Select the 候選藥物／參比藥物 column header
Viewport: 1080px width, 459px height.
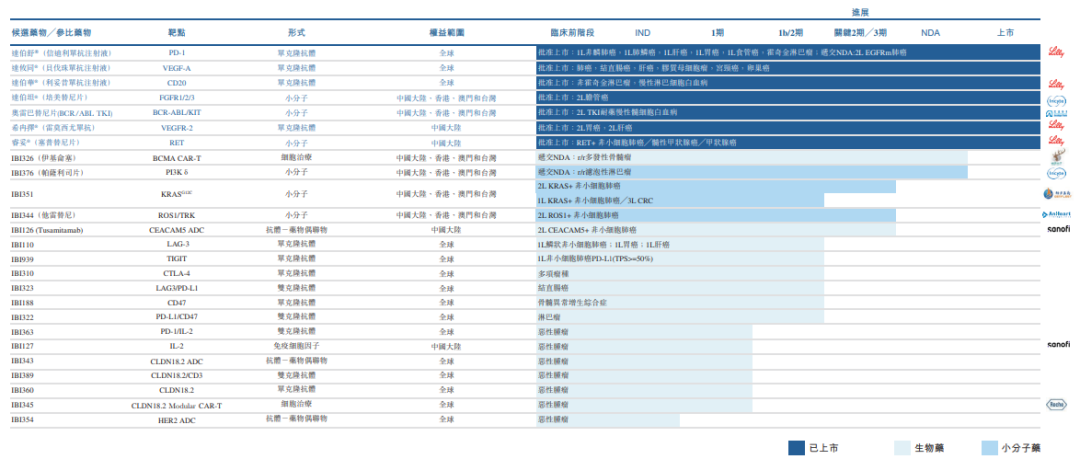[x=52, y=32]
